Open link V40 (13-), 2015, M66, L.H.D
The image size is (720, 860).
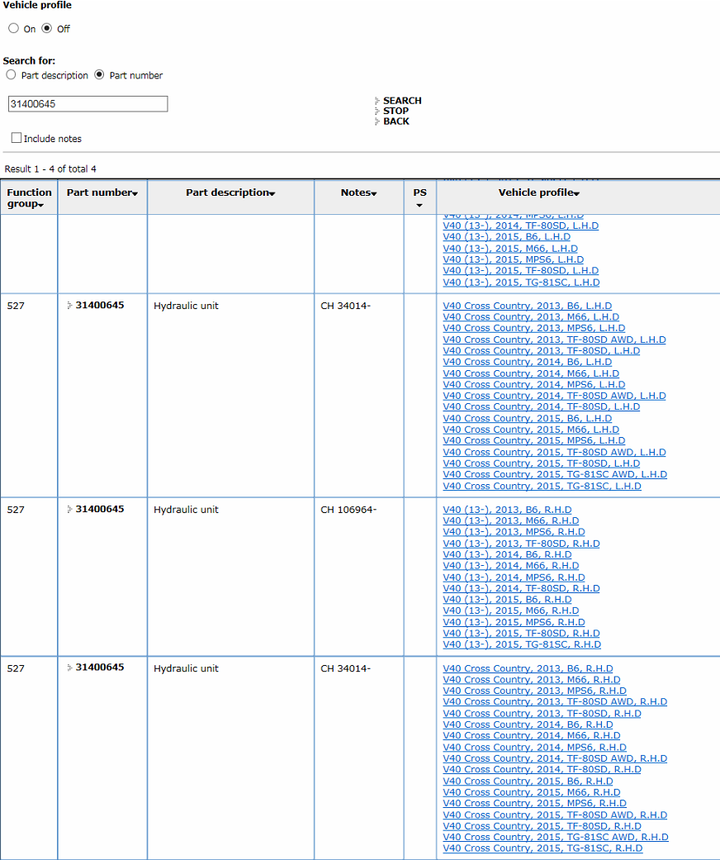point(510,248)
